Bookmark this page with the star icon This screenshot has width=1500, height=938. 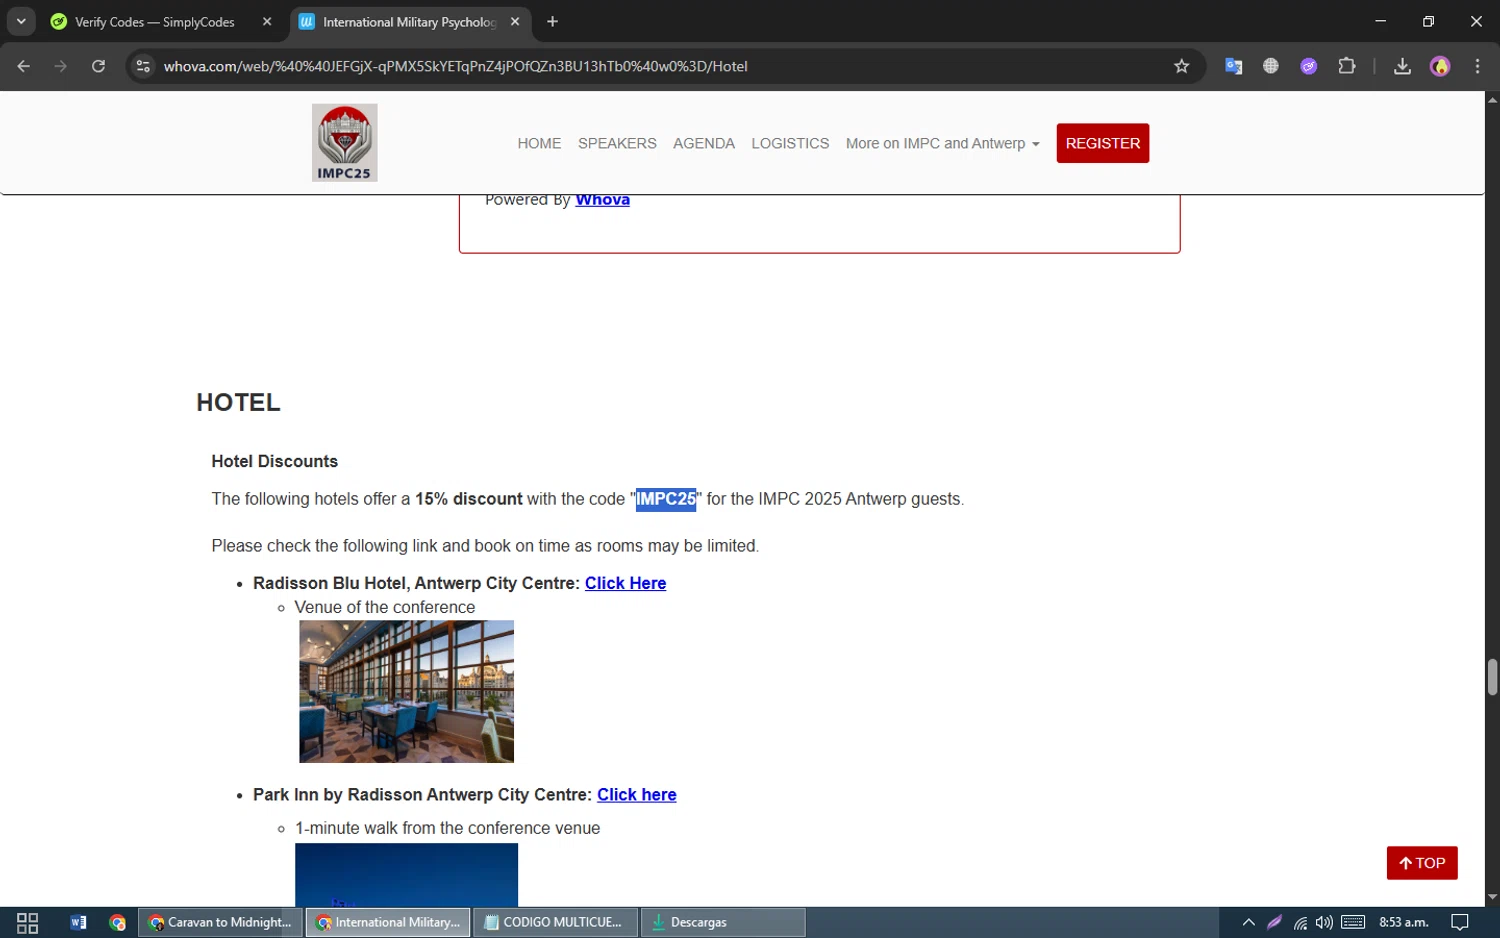click(x=1181, y=66)
